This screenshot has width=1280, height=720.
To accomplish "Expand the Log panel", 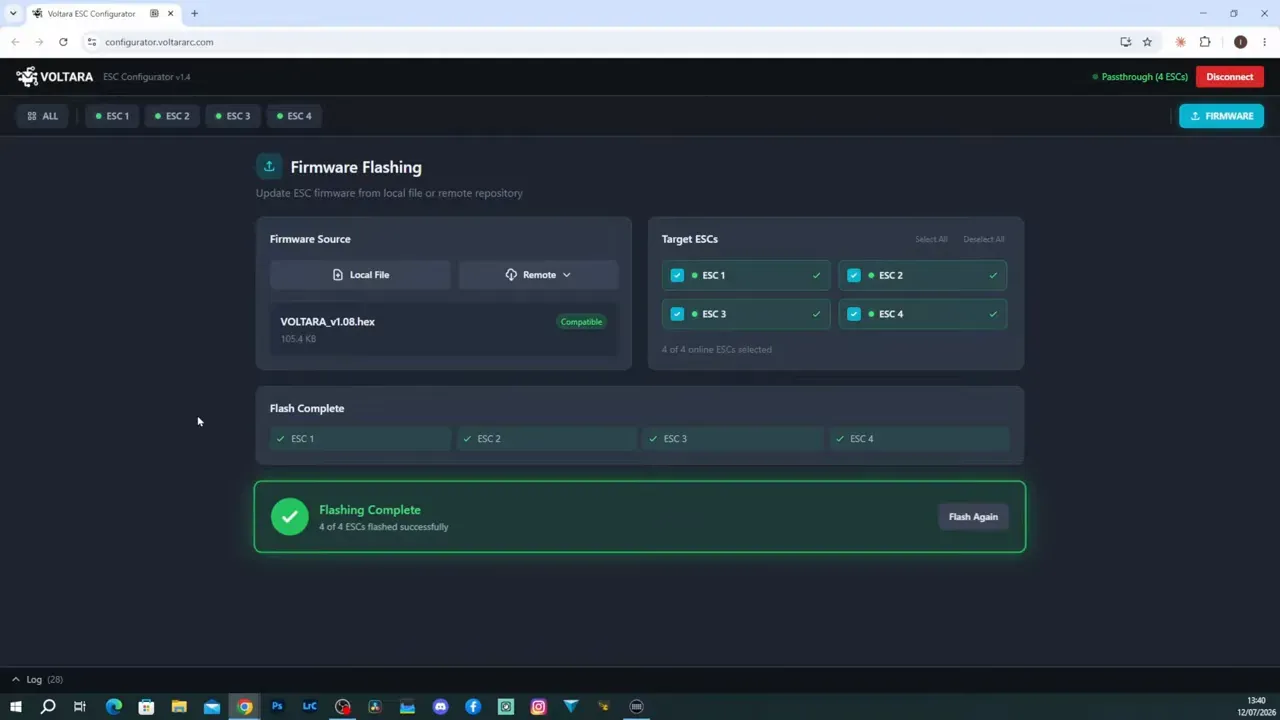I will coord(37,680).
